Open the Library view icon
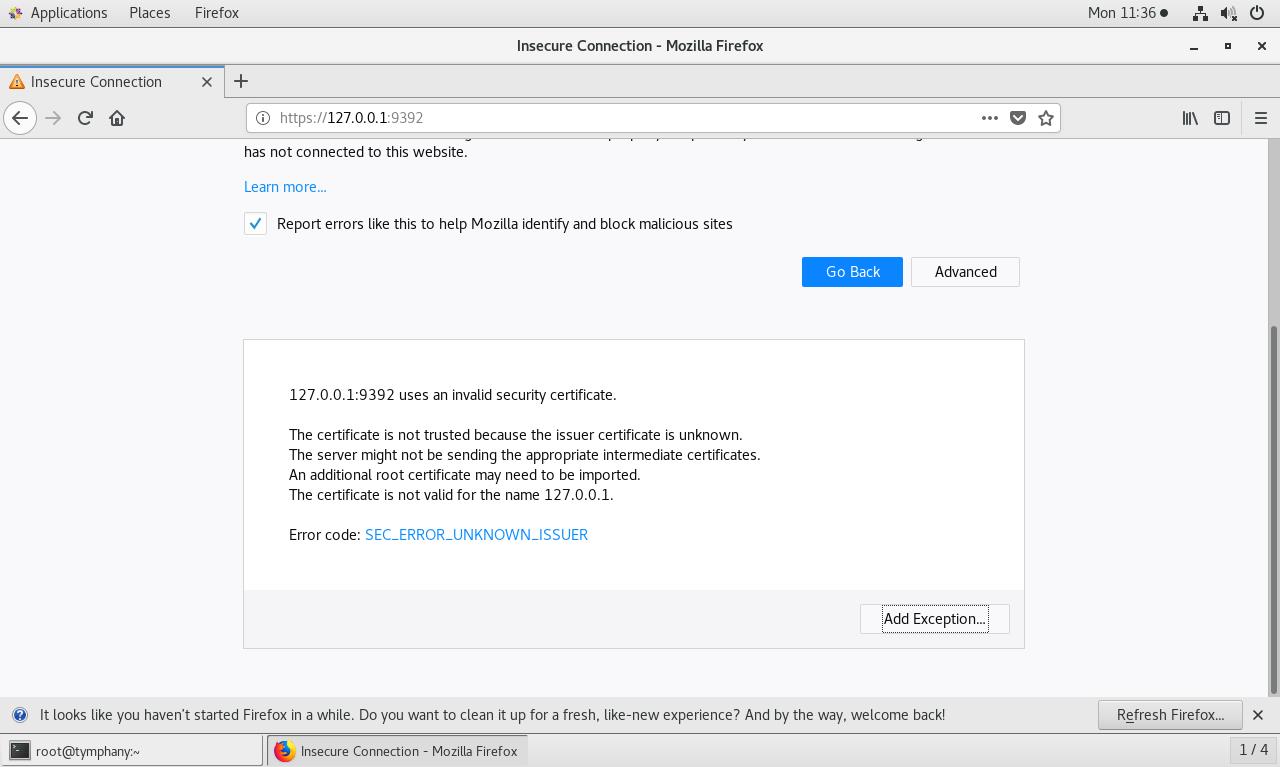Image resolution: width=1280 pixels, height=767 pixels. [1190, 118]
